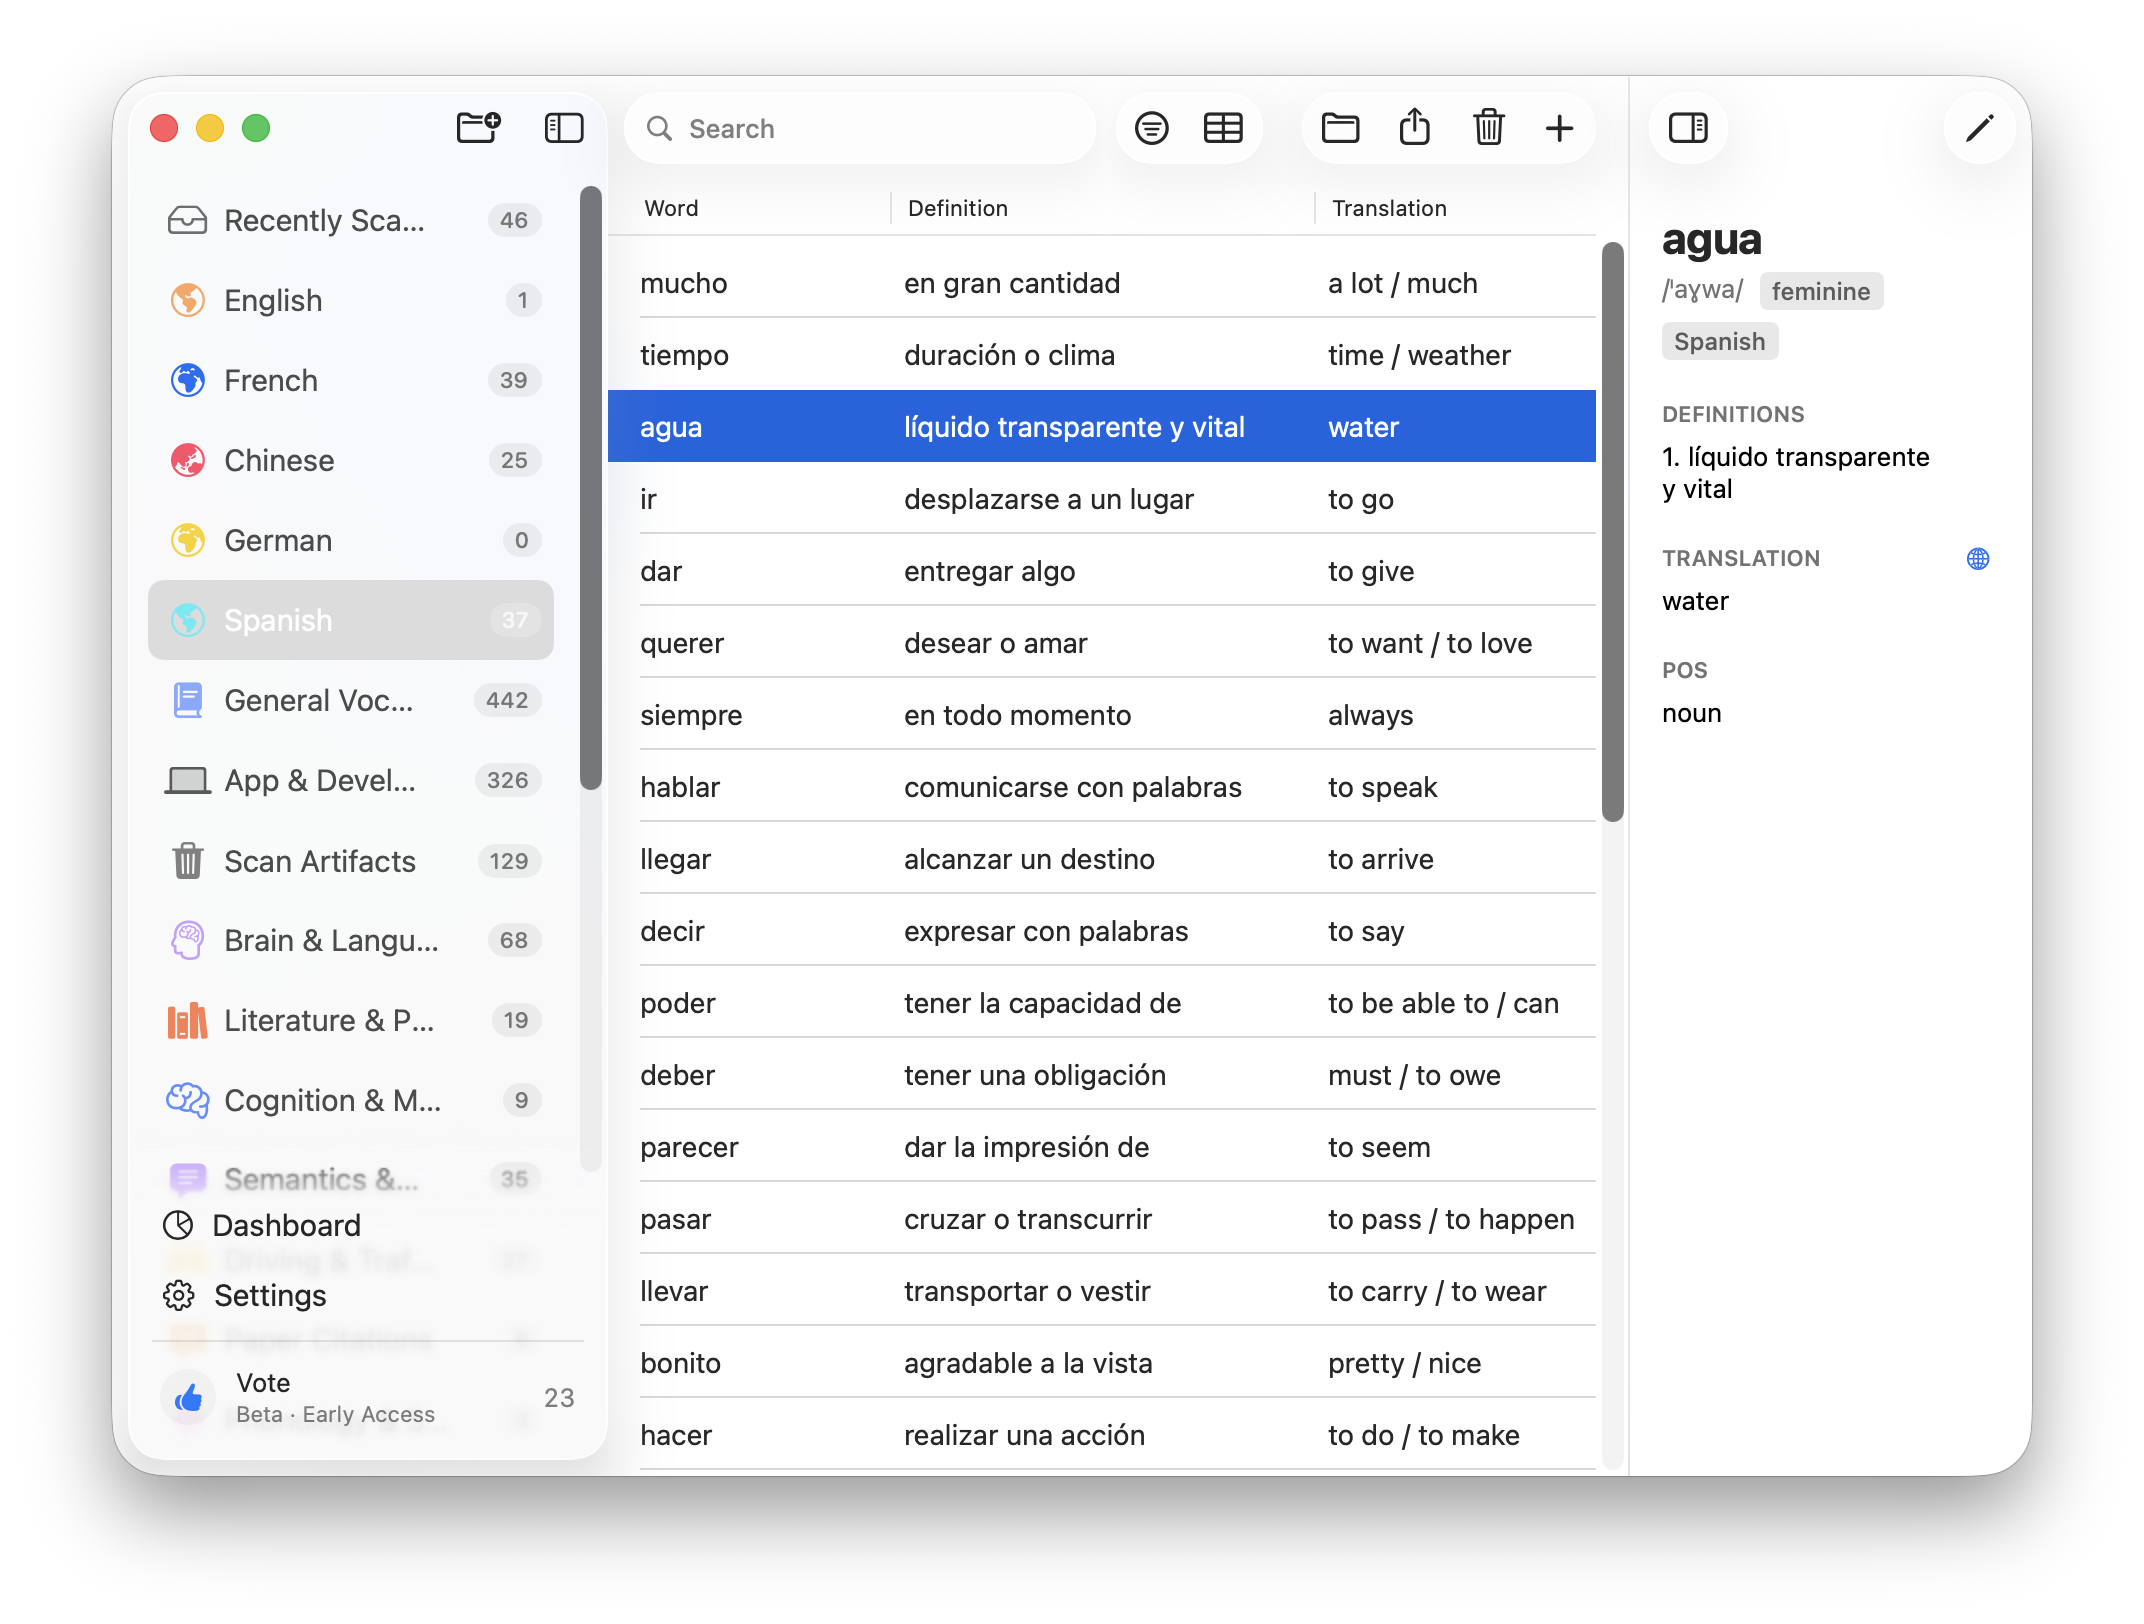Select the row for hablar
The height and width of the screenshot is (1624, 2144).
click(1102, 787)
